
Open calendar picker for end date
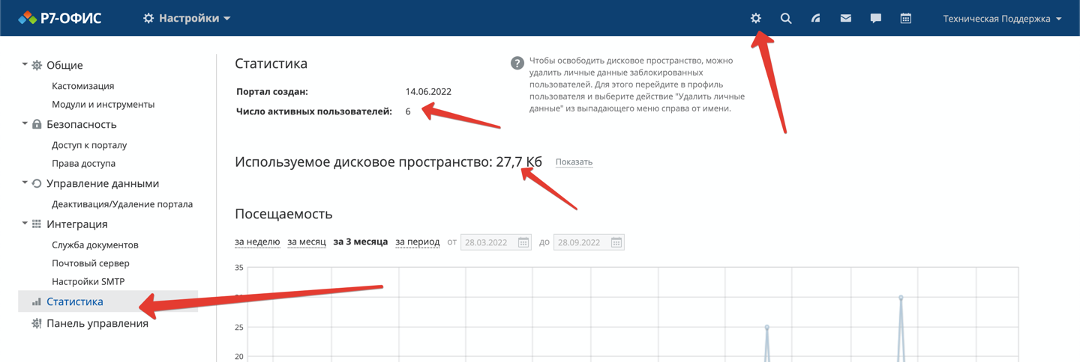[x=616, y=242]
